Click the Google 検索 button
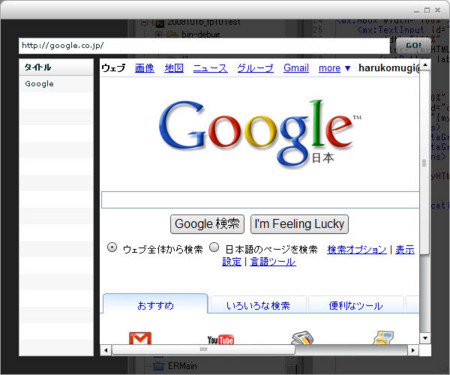The image size is (450, 375). (x=207, y=224)
